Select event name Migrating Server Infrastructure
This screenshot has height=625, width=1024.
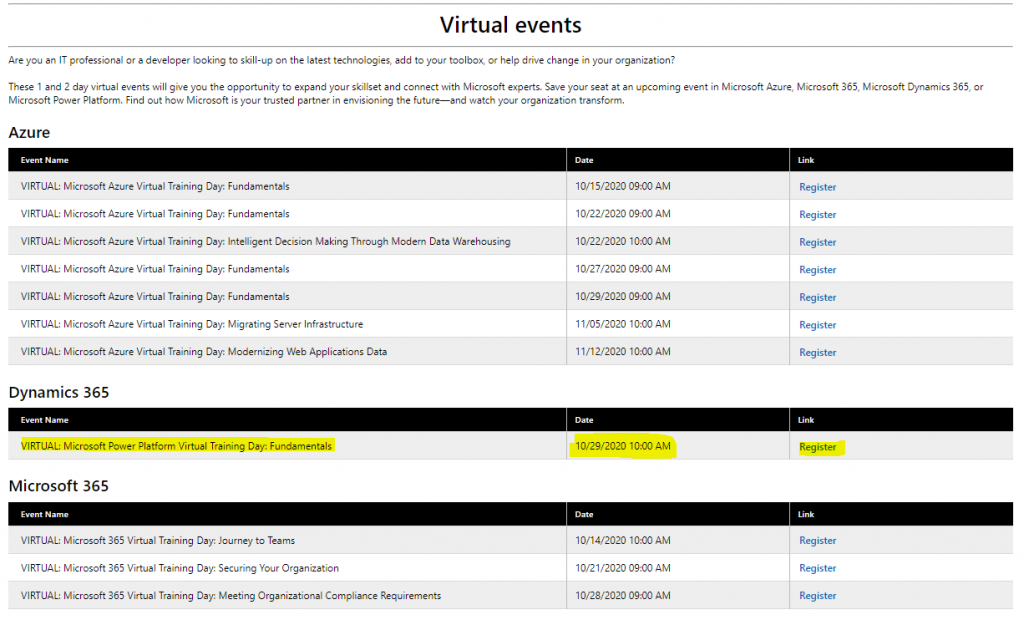(191, 324)
